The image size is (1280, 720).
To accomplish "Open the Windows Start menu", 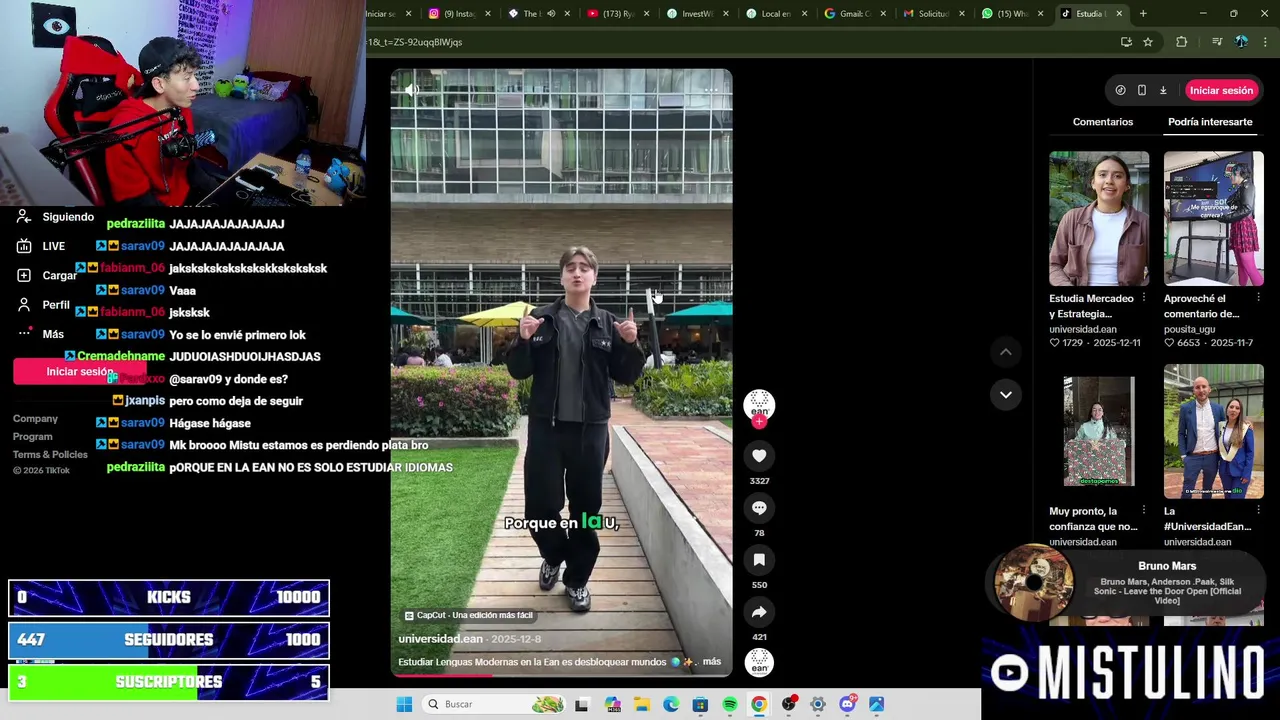I will pos(404,704).
